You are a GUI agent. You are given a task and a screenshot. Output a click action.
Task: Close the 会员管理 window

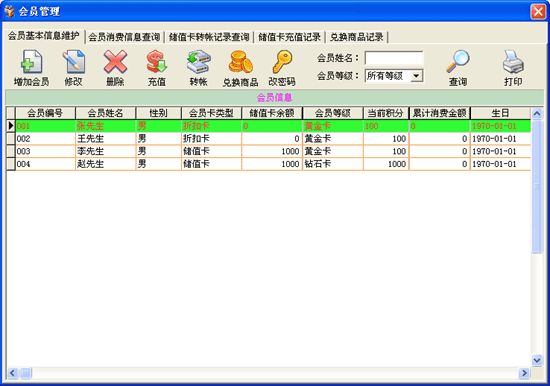tap(538, 12)
